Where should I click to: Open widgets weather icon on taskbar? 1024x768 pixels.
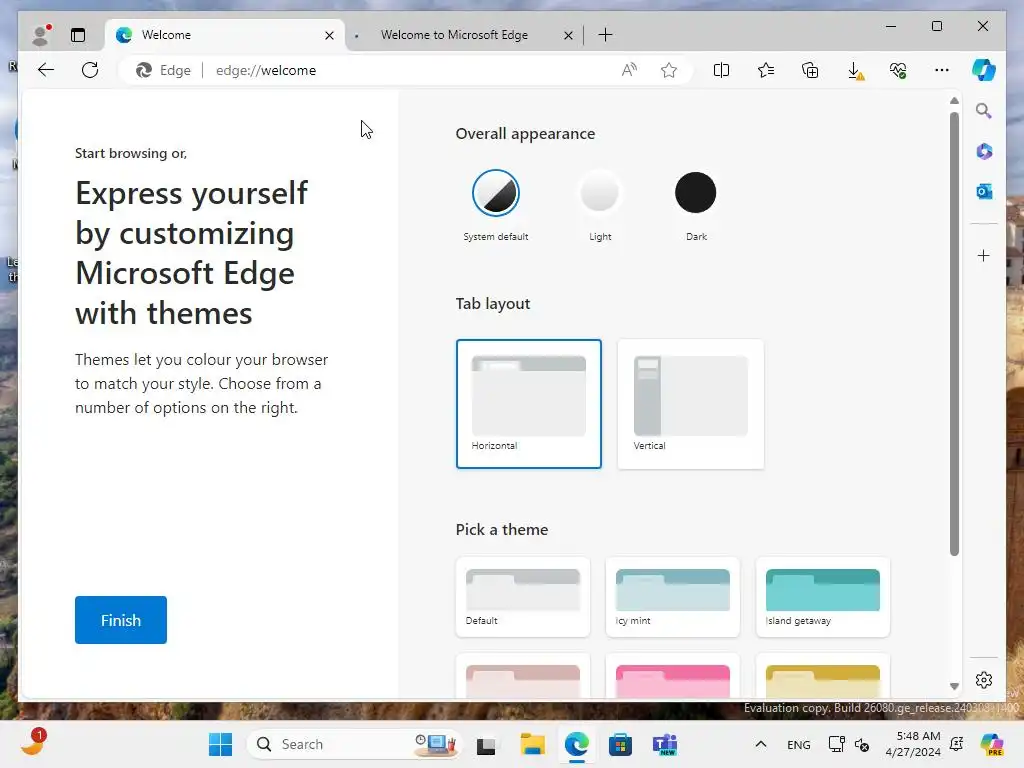(x=33, y=743)
